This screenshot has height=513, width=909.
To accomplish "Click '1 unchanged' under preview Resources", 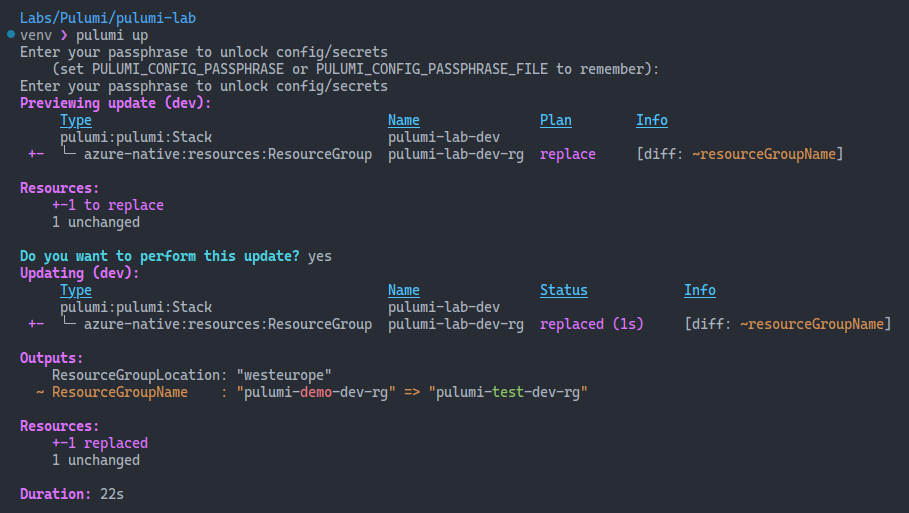I will pos(96,222).
